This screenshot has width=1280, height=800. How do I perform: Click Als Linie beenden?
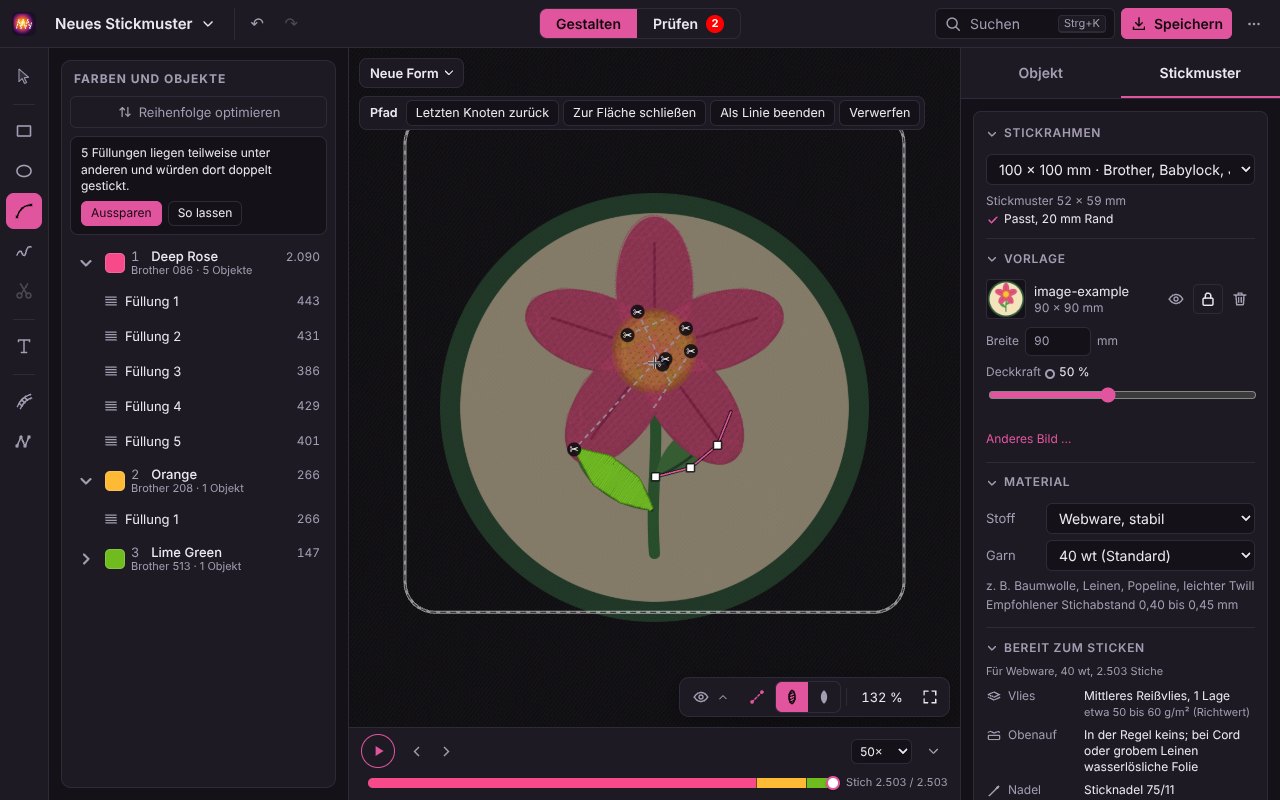(773, 113)
